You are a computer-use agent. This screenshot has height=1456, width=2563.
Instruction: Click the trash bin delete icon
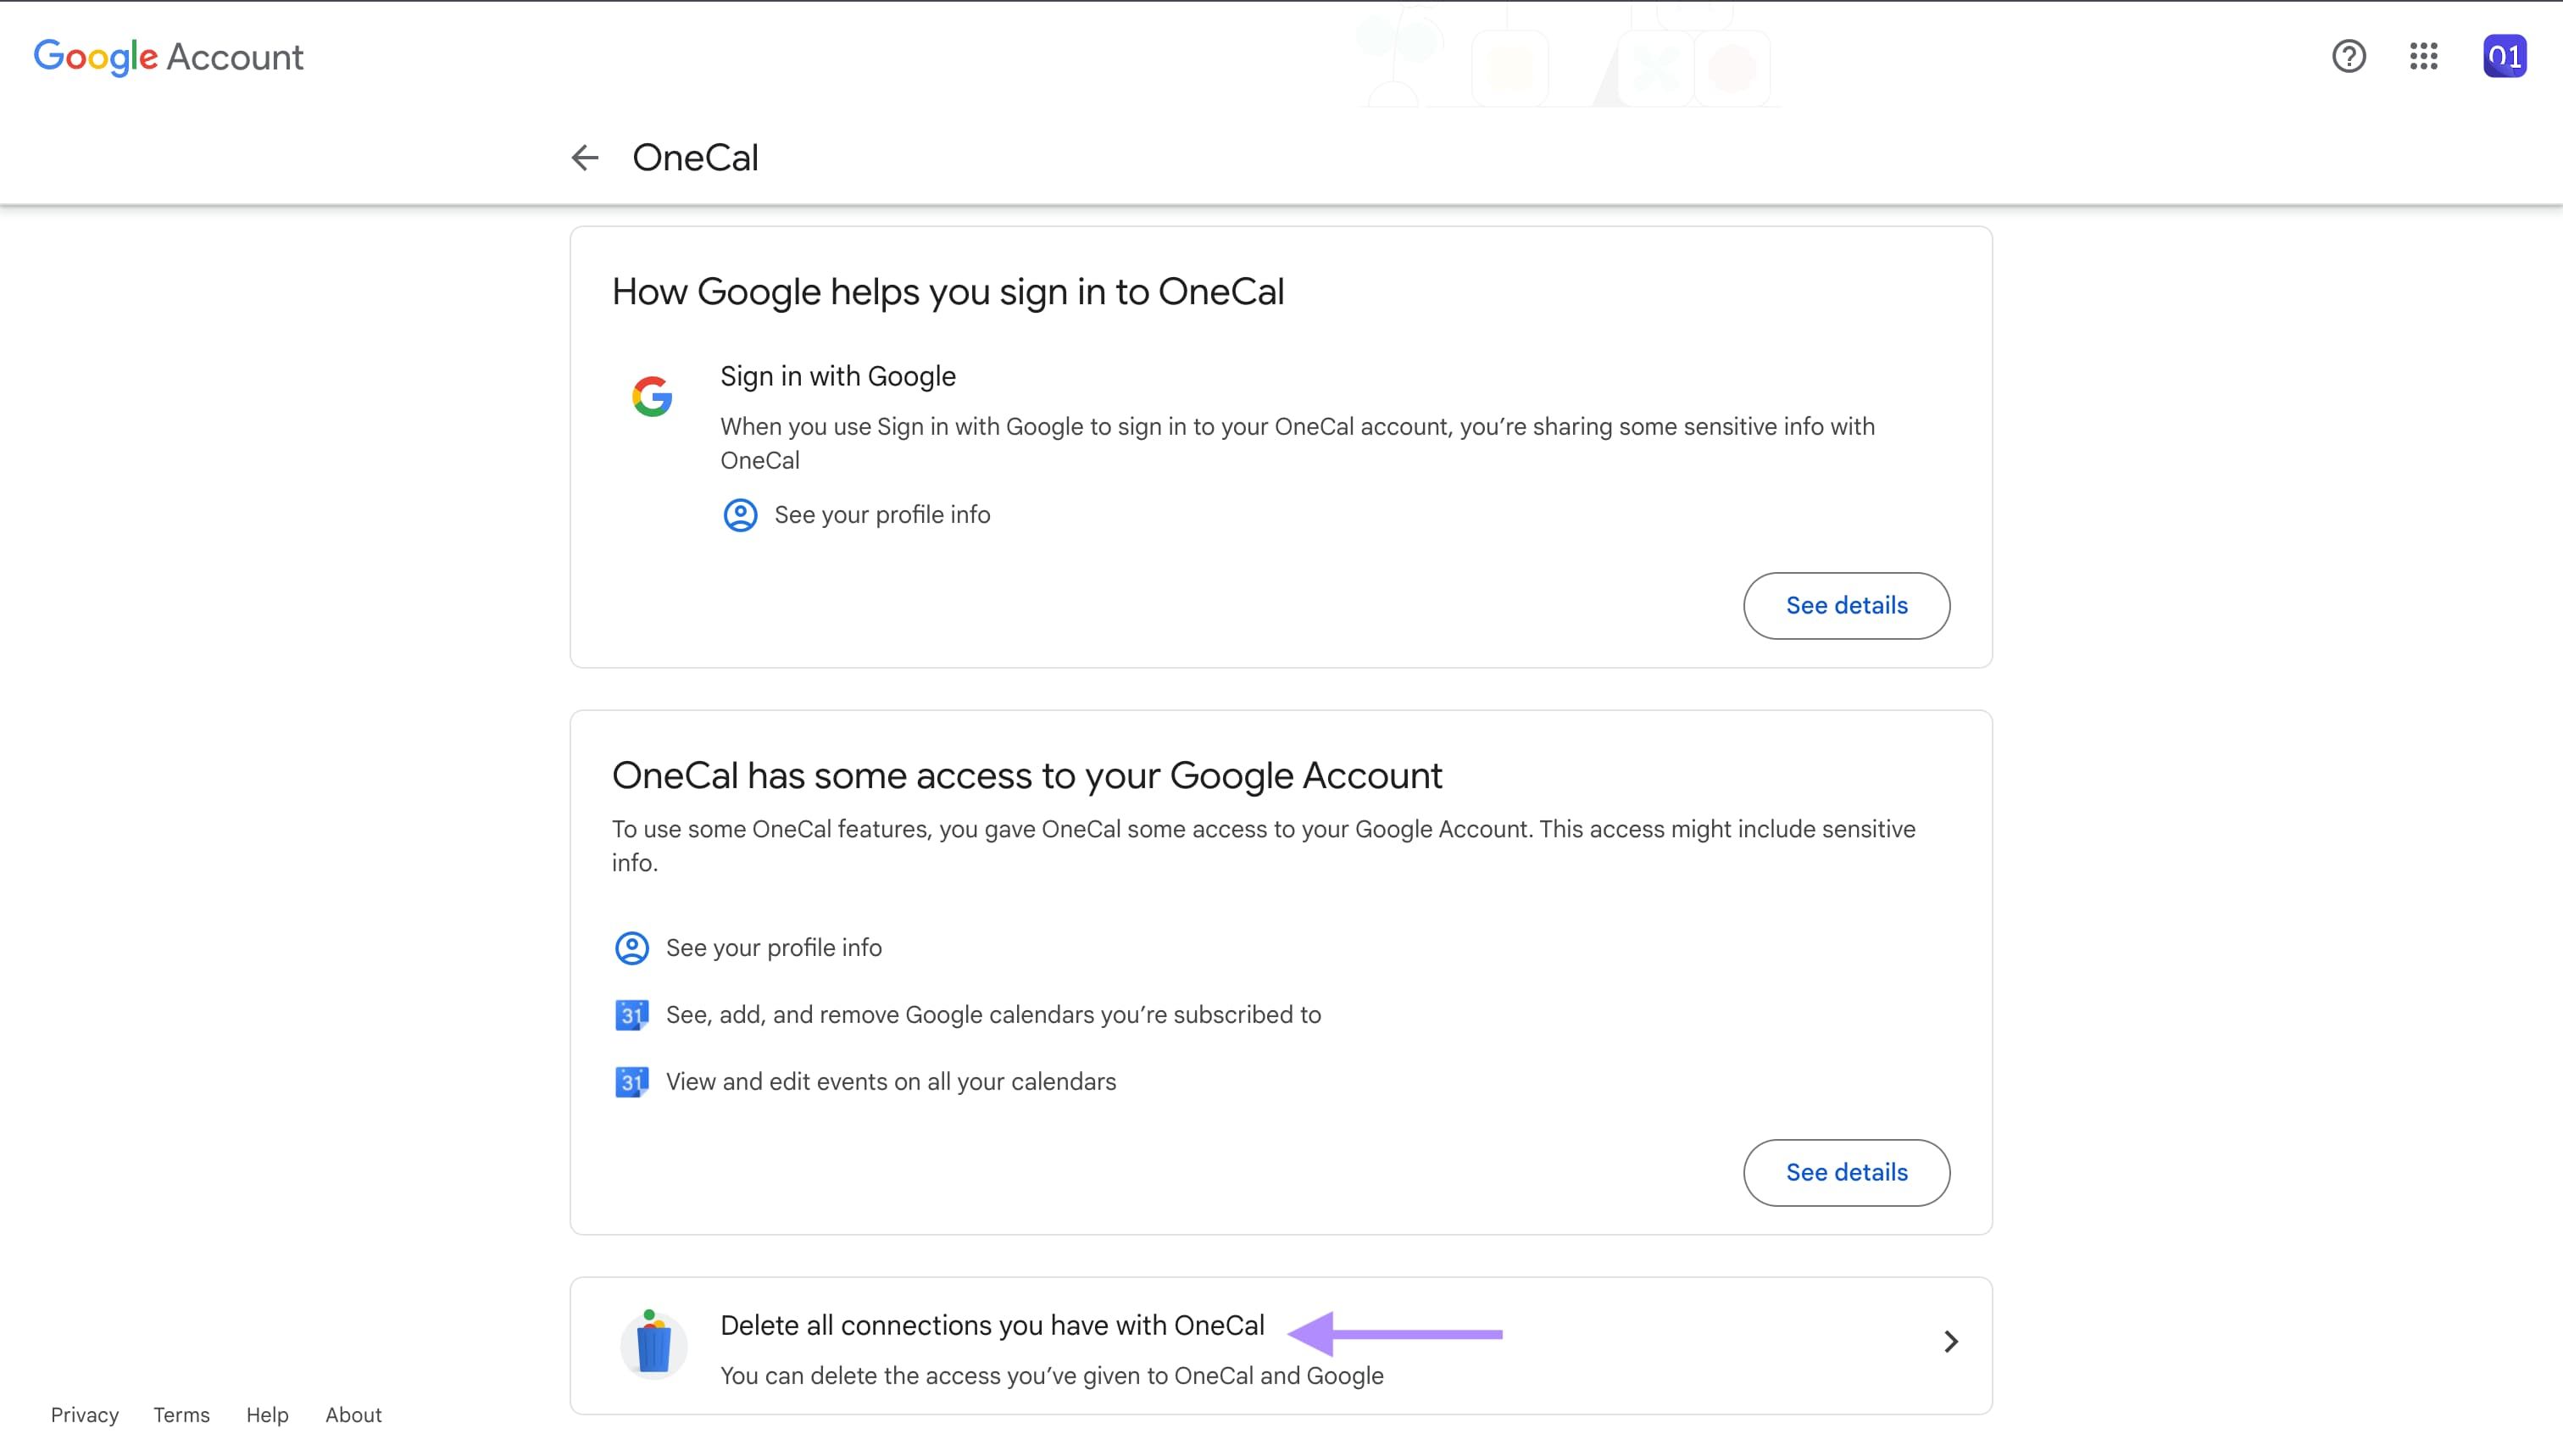[x=654, y=1344]
